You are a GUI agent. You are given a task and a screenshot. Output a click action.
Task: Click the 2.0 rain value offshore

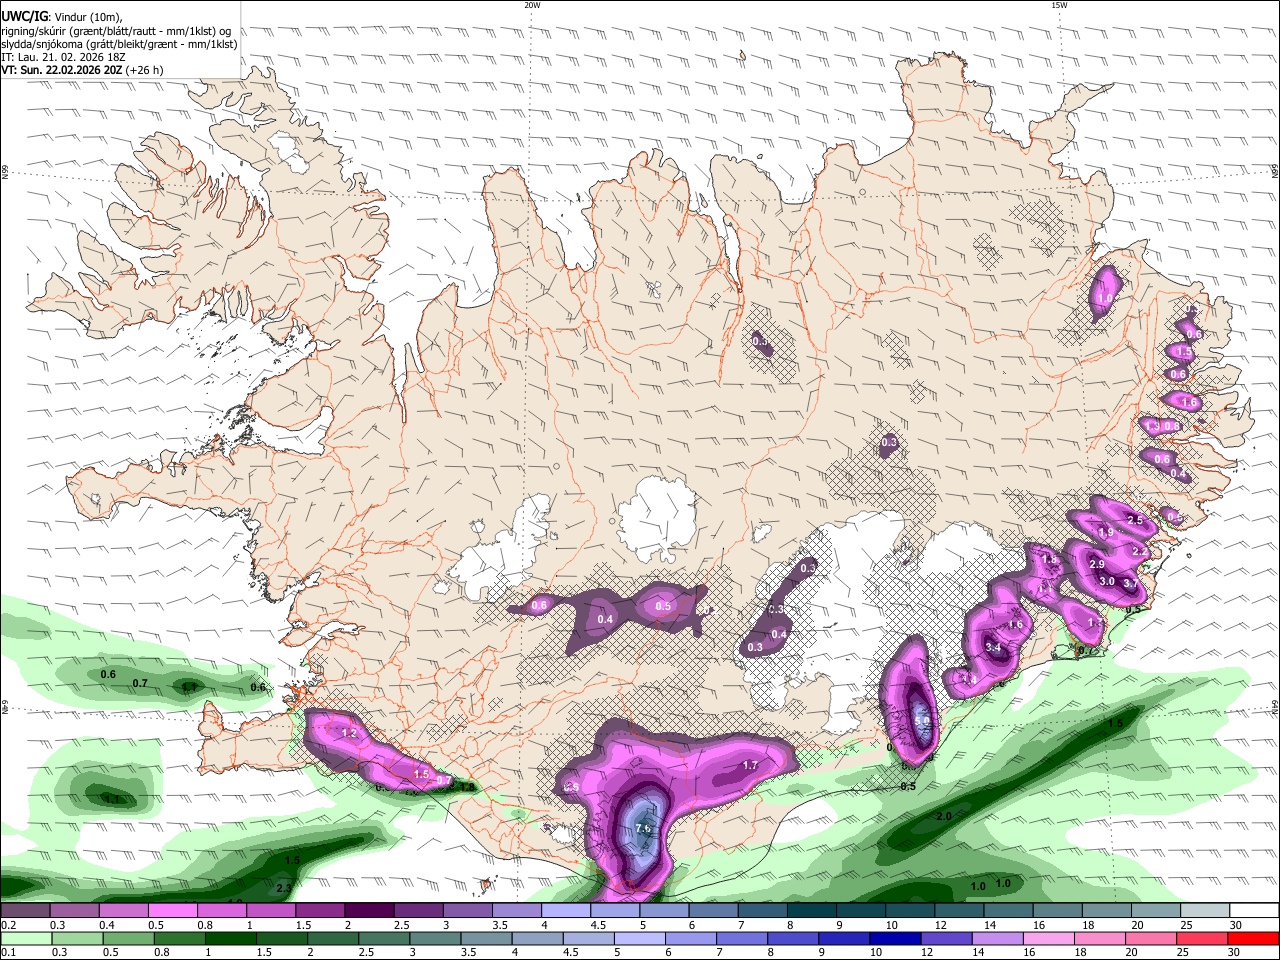944,816
